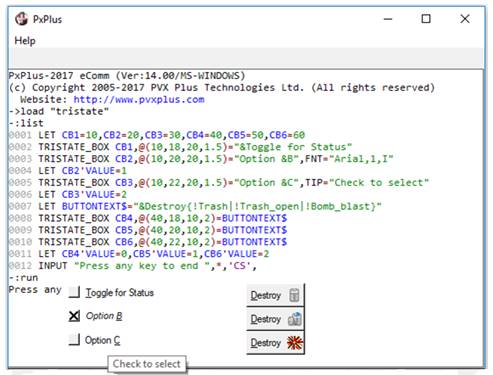Check the Option C tristate box
The width and height of the screenshot is (493, 375).
[x=74, y=340]
